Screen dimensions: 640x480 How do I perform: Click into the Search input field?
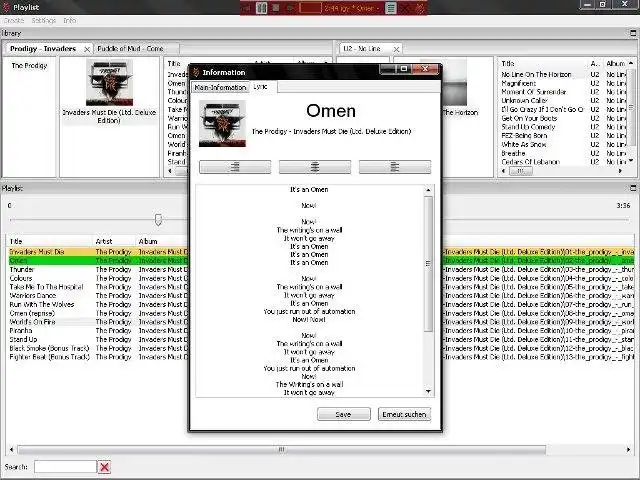coord(65,467)
